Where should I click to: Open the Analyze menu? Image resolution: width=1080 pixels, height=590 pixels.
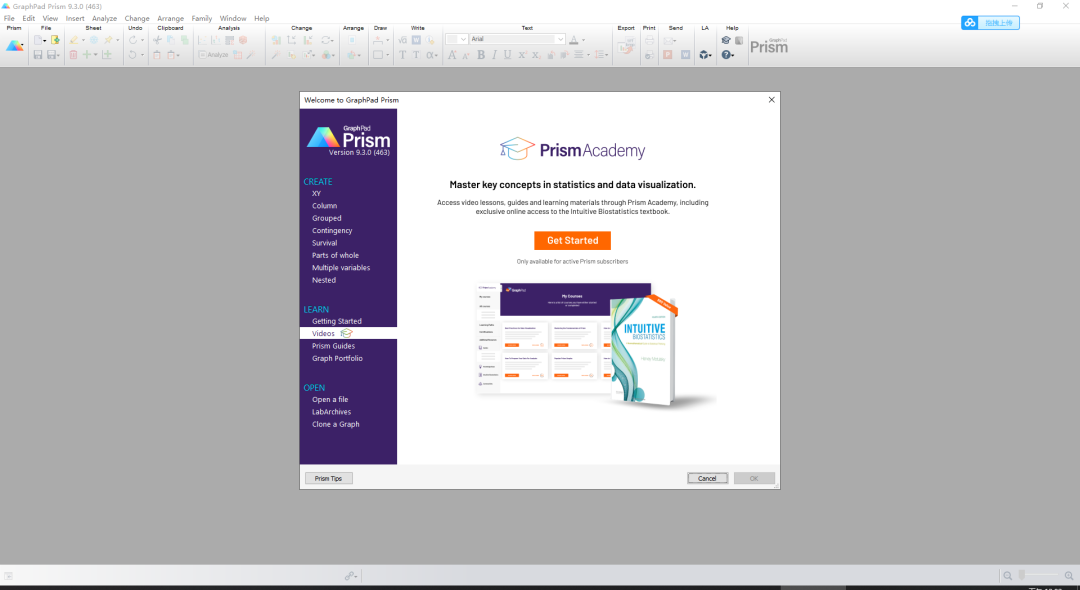click(104, 18)
